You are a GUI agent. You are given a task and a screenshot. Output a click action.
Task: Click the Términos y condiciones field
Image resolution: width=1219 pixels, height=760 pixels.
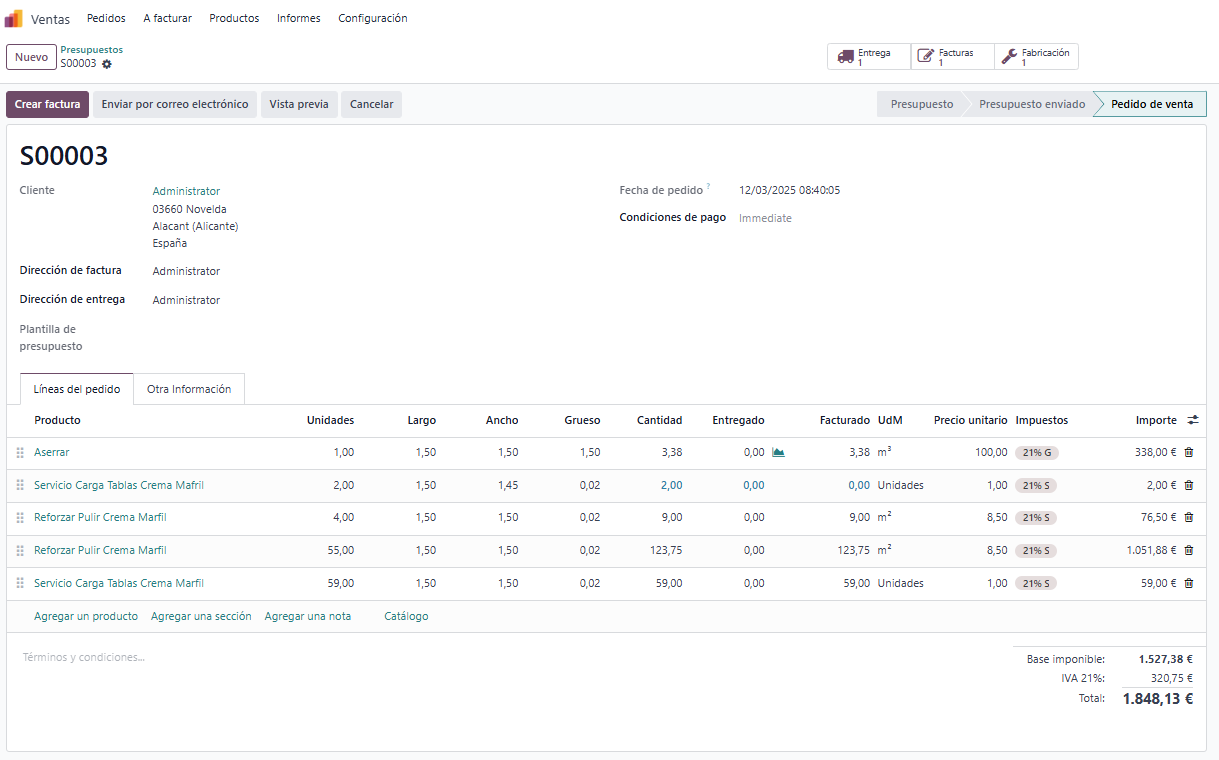pyautogui.click(x=84, y=657)
